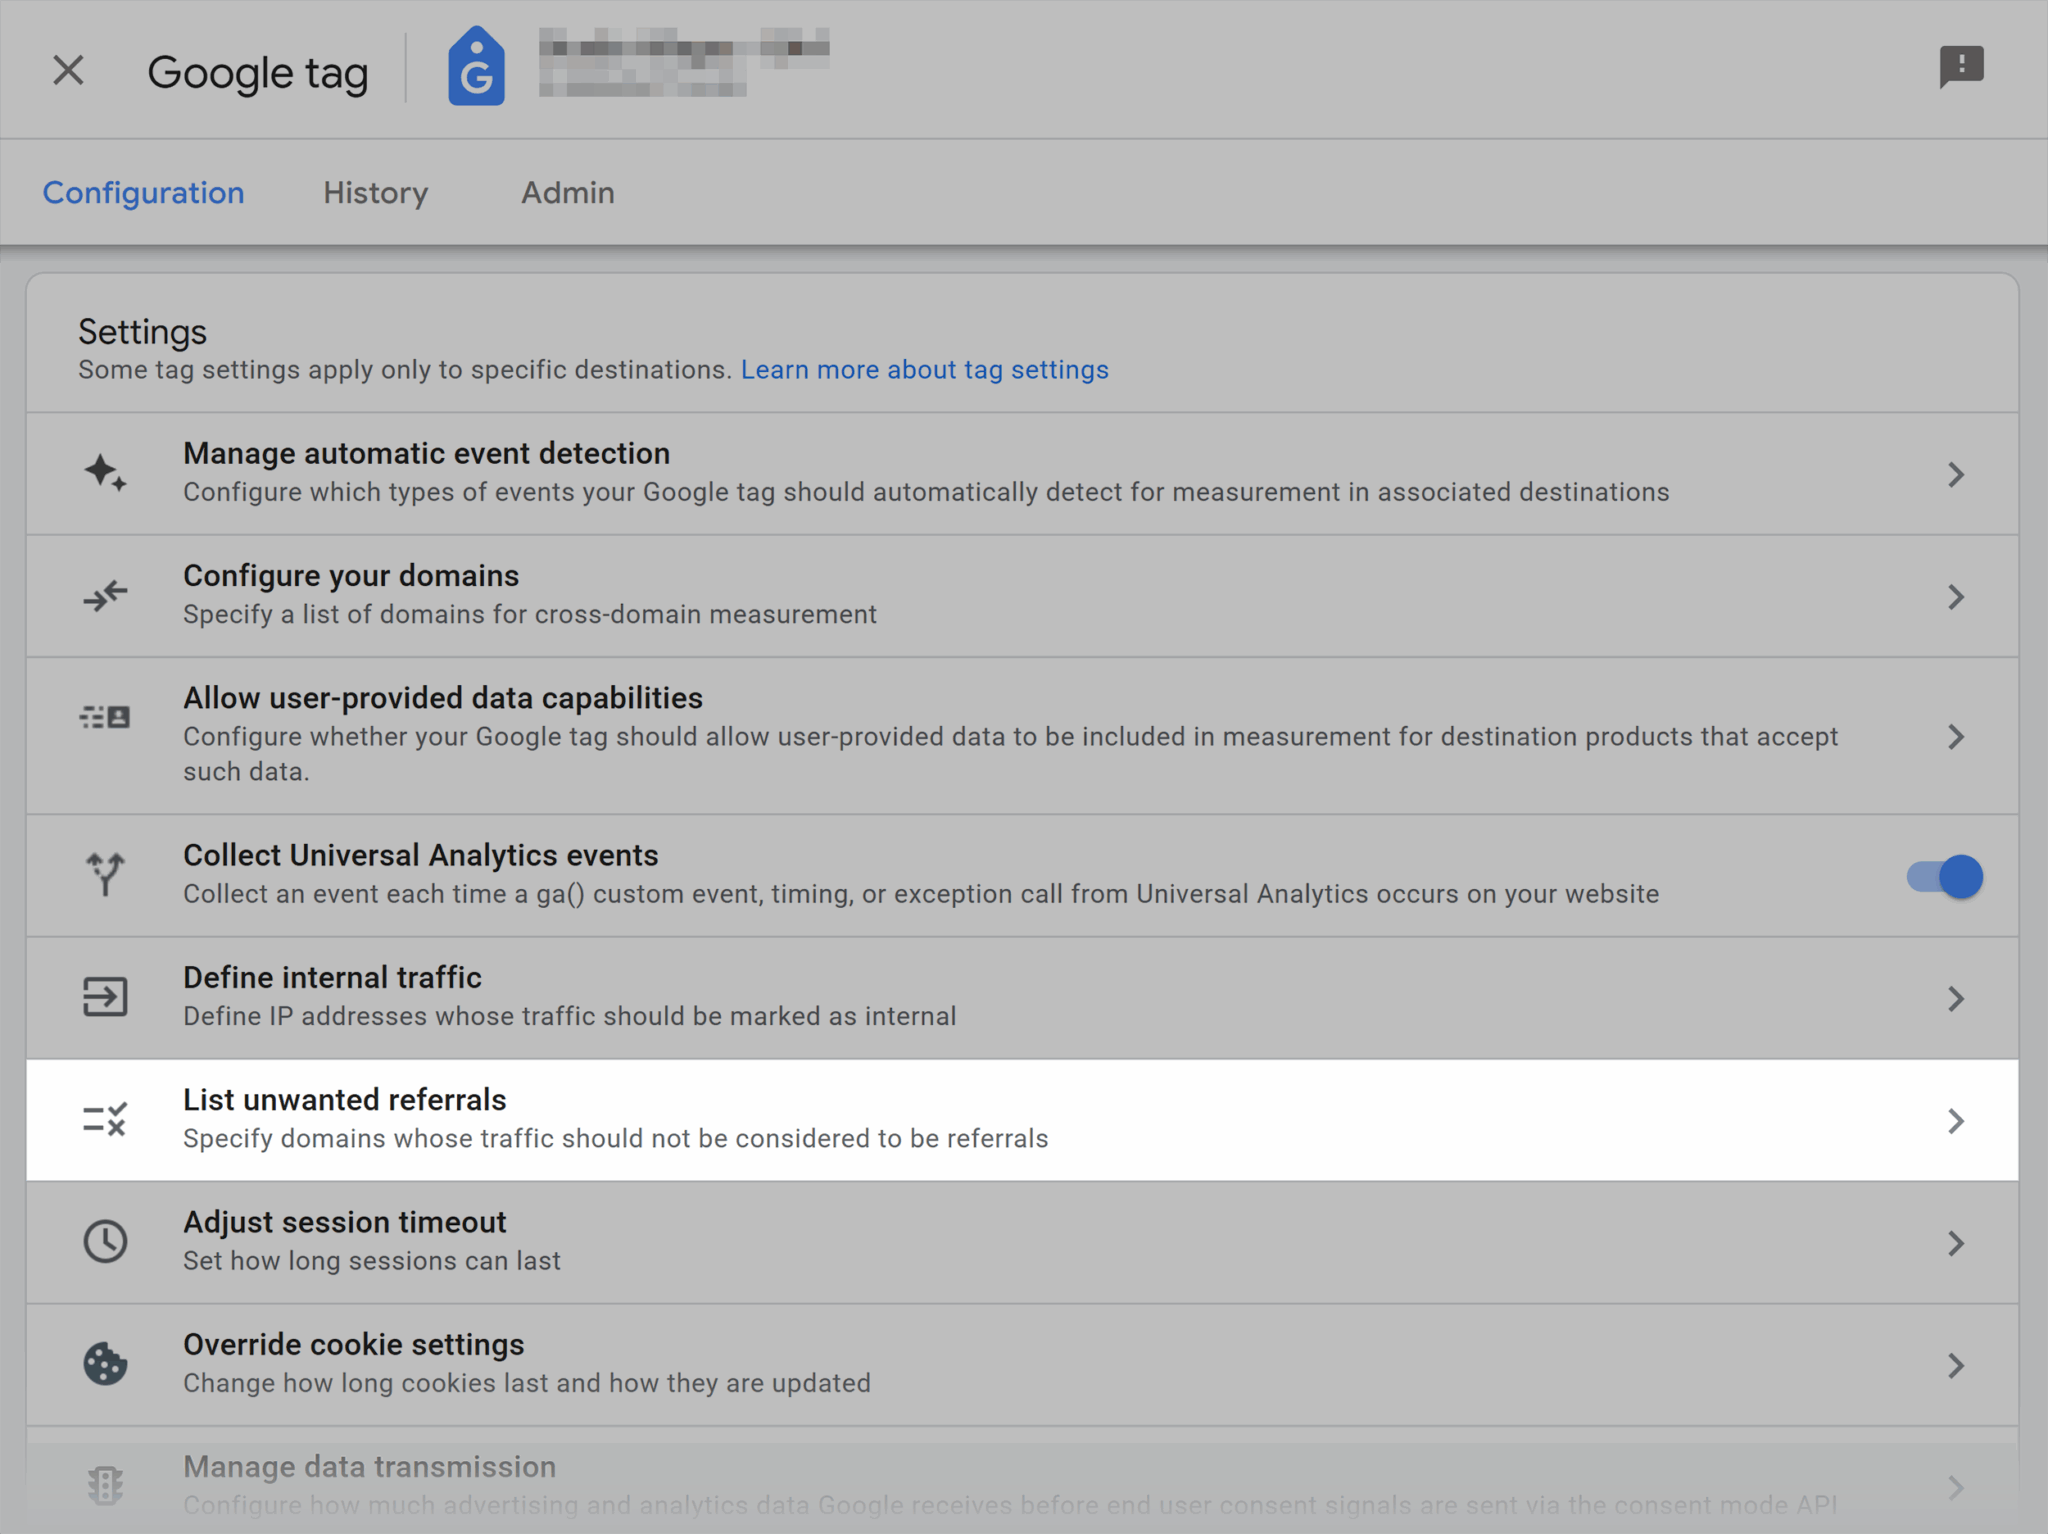This screenshot has height=1534, width=2048.
Task: Open the send feedback icon in header
Action: tap(1961, 67)
